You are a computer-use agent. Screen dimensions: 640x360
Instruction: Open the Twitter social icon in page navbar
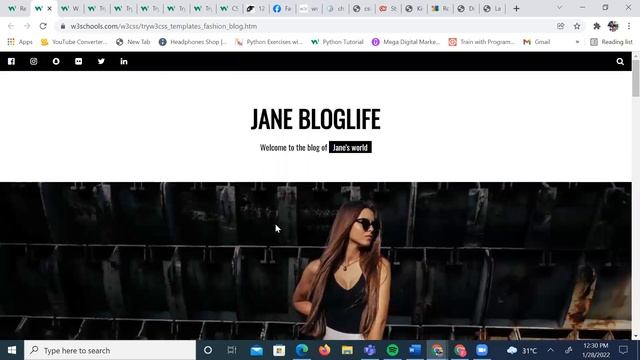coord(101,61)
